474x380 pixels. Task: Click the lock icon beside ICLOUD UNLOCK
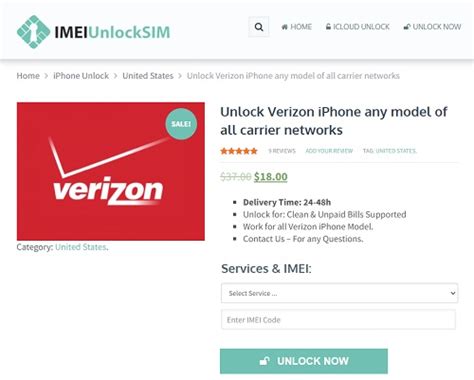328,27
